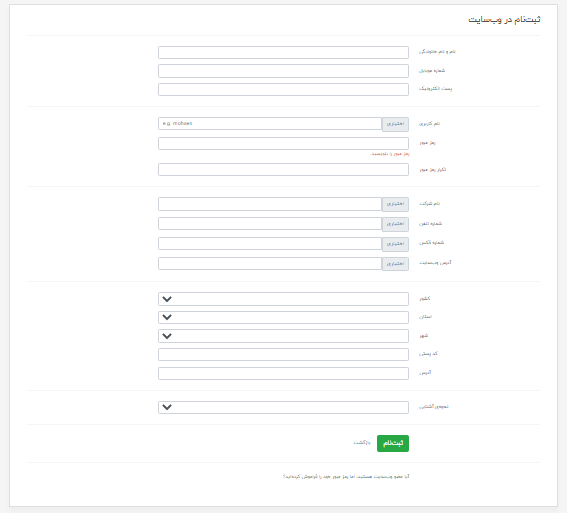
Task: Click the green ثبت‌نام register button
Action: pos(393,443)
